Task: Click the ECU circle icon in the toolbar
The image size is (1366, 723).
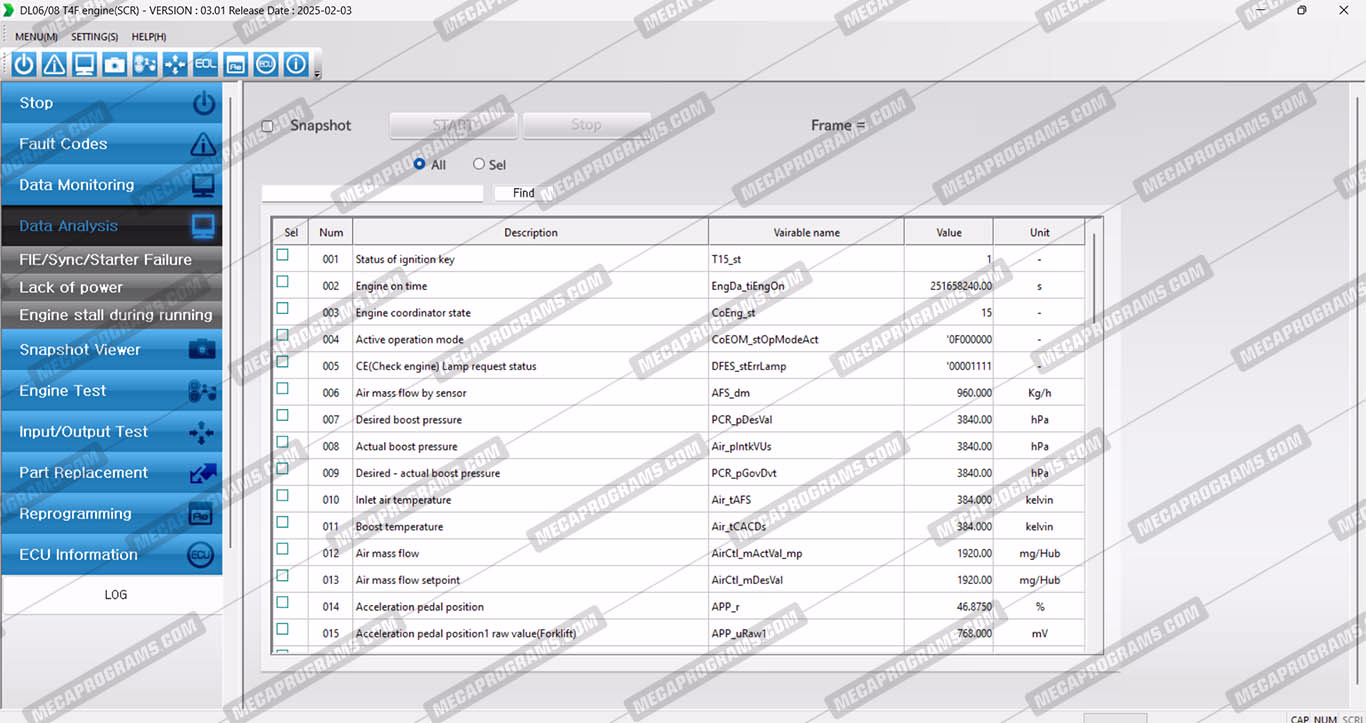Action: (x=265, y=64)
